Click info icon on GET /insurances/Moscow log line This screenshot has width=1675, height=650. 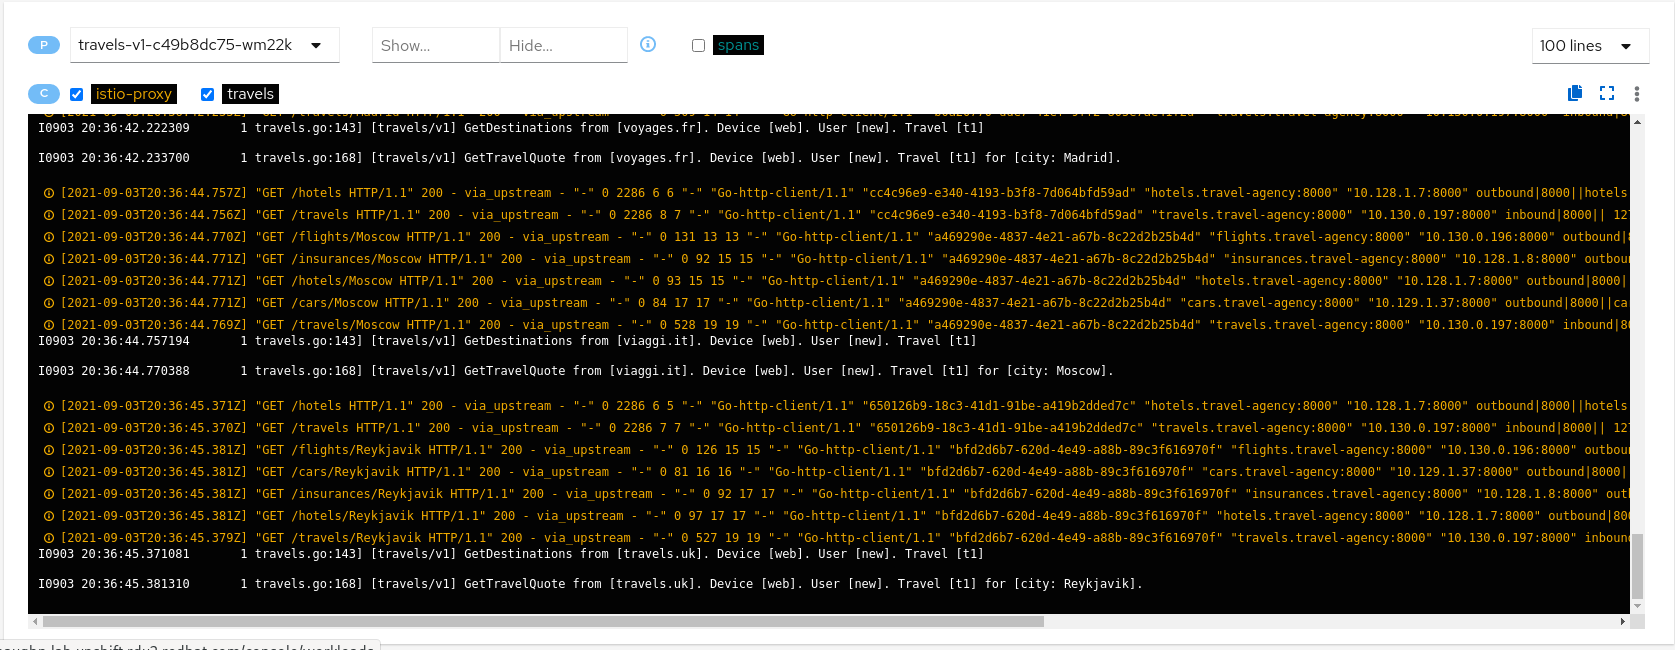48,259
